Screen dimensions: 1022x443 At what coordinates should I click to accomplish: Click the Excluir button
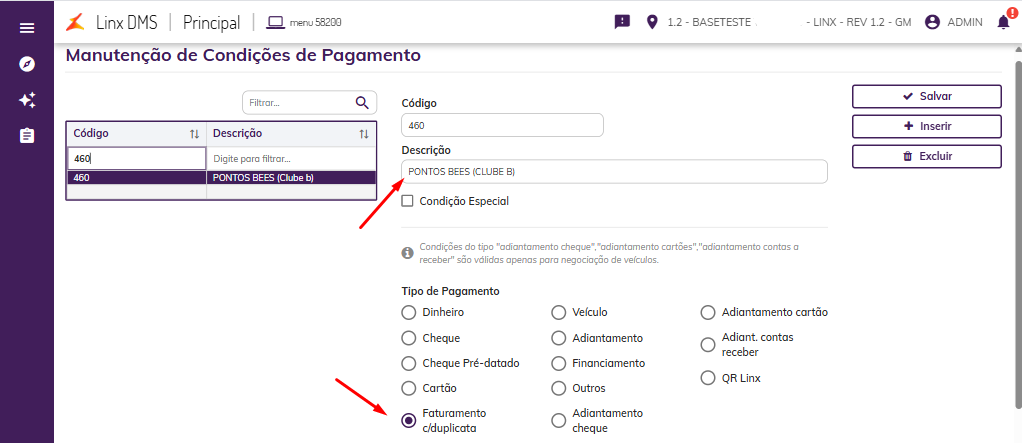pyautogui.click(x=926, y=156)
